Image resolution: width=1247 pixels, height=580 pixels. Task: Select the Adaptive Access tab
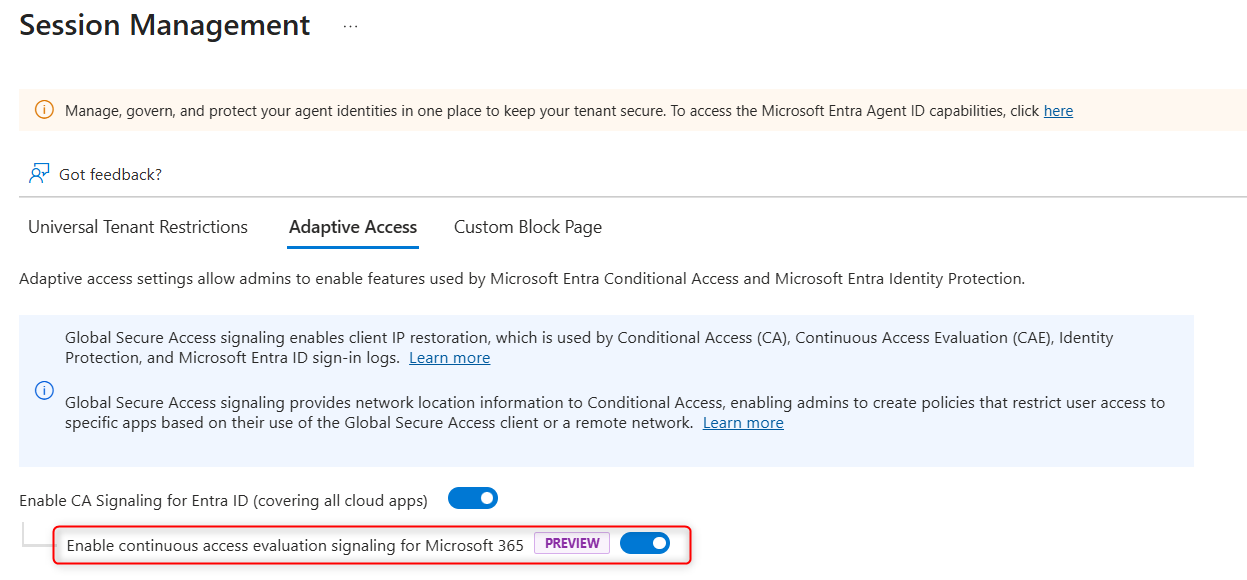353,227
